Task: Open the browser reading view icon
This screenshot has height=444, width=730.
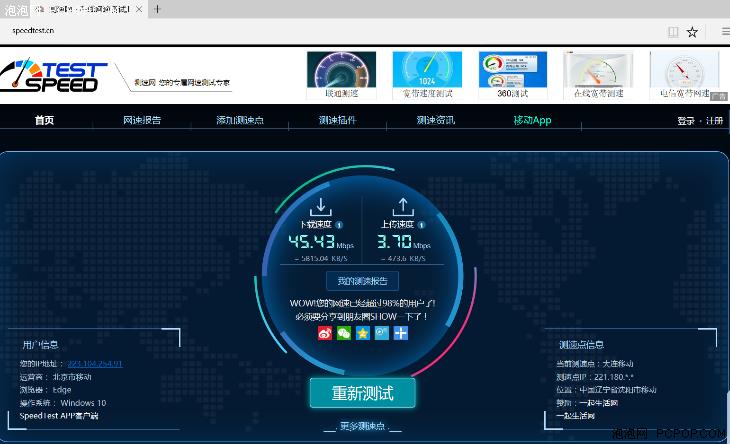Action: coord(673,32)
